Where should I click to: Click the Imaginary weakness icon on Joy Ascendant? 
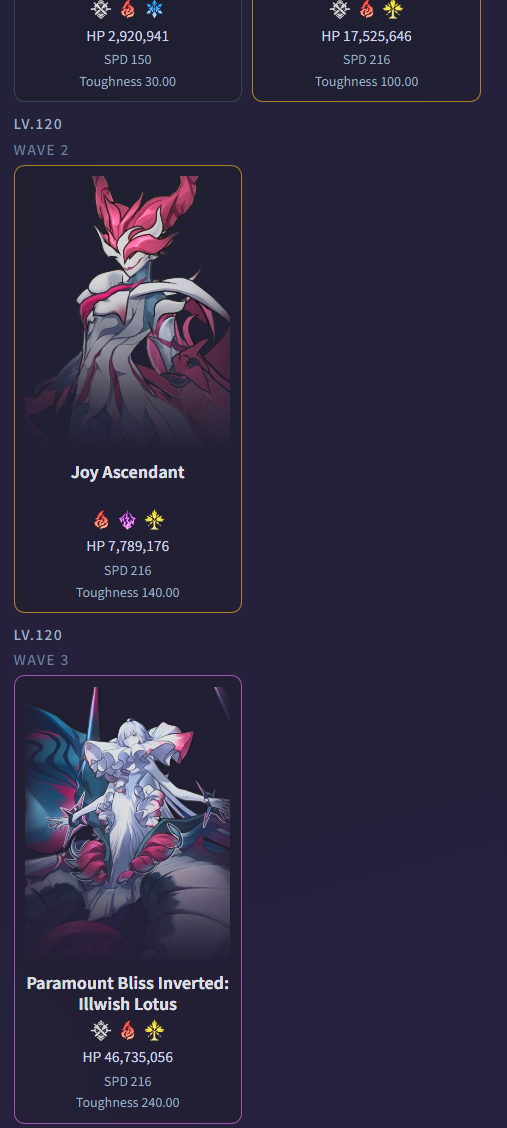(154, 520)
